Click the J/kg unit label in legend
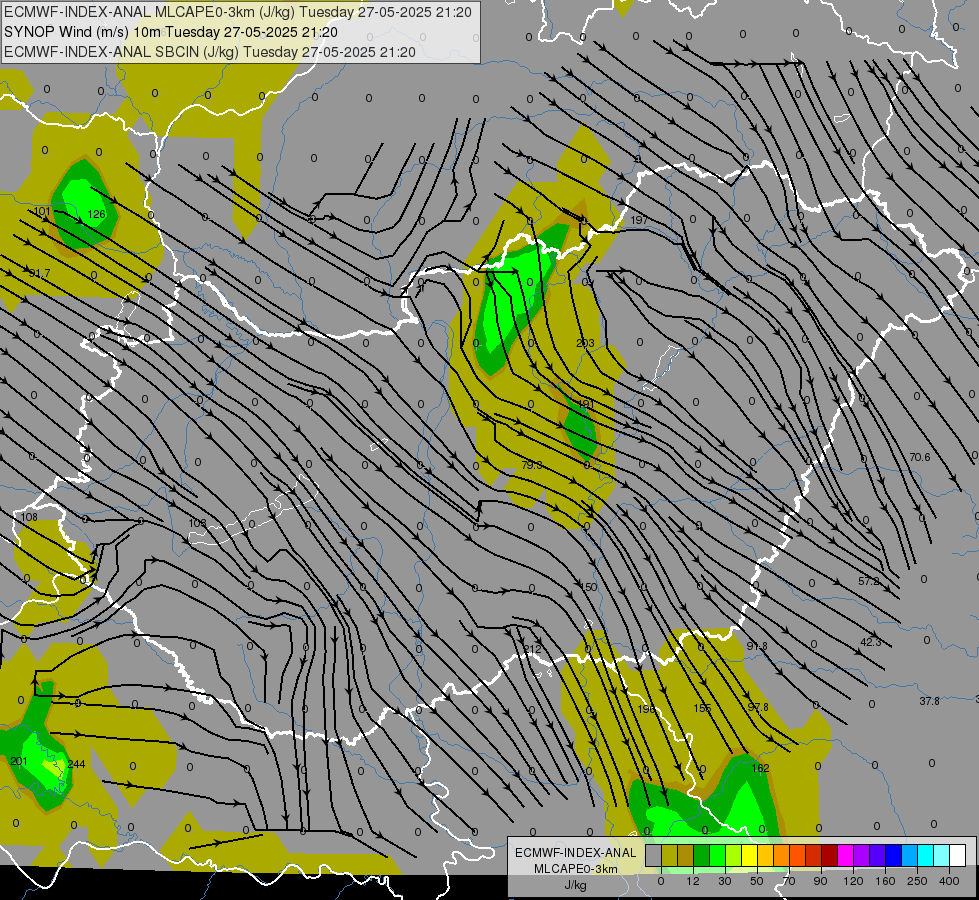979x900 pixels. (576, 885)
